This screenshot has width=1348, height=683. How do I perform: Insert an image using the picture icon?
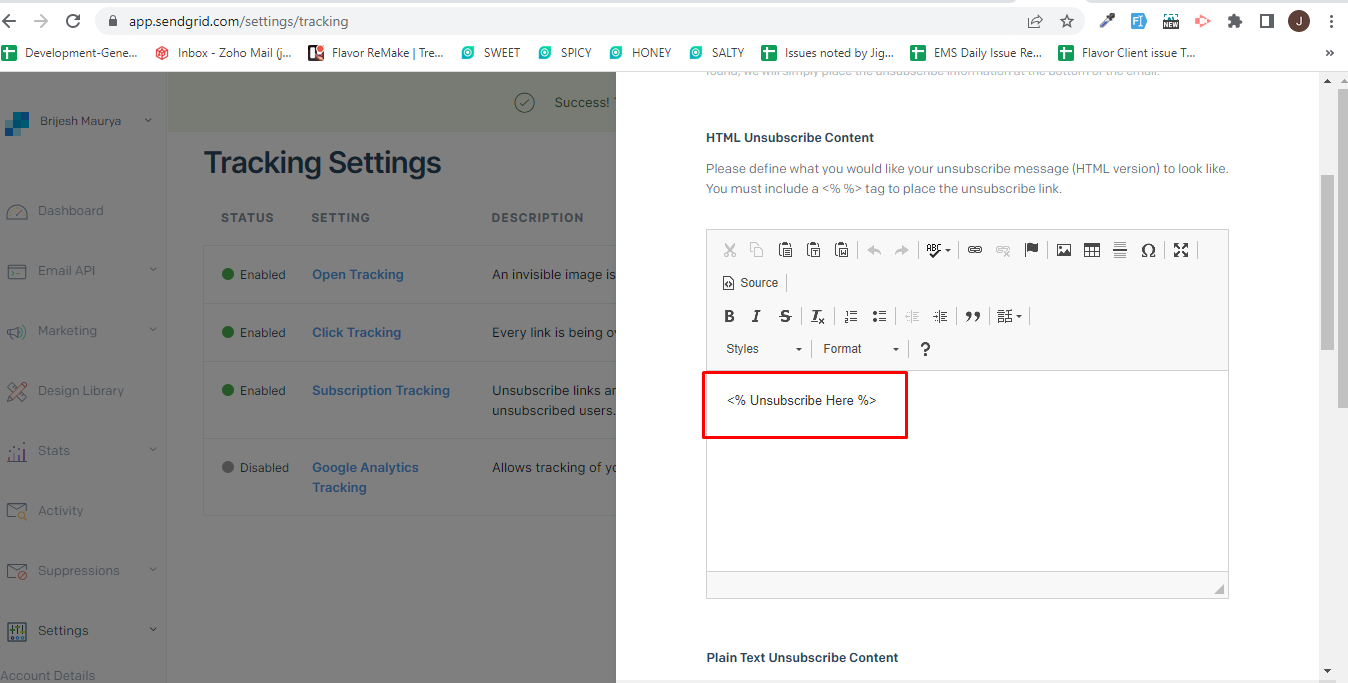pos(1064,250)
